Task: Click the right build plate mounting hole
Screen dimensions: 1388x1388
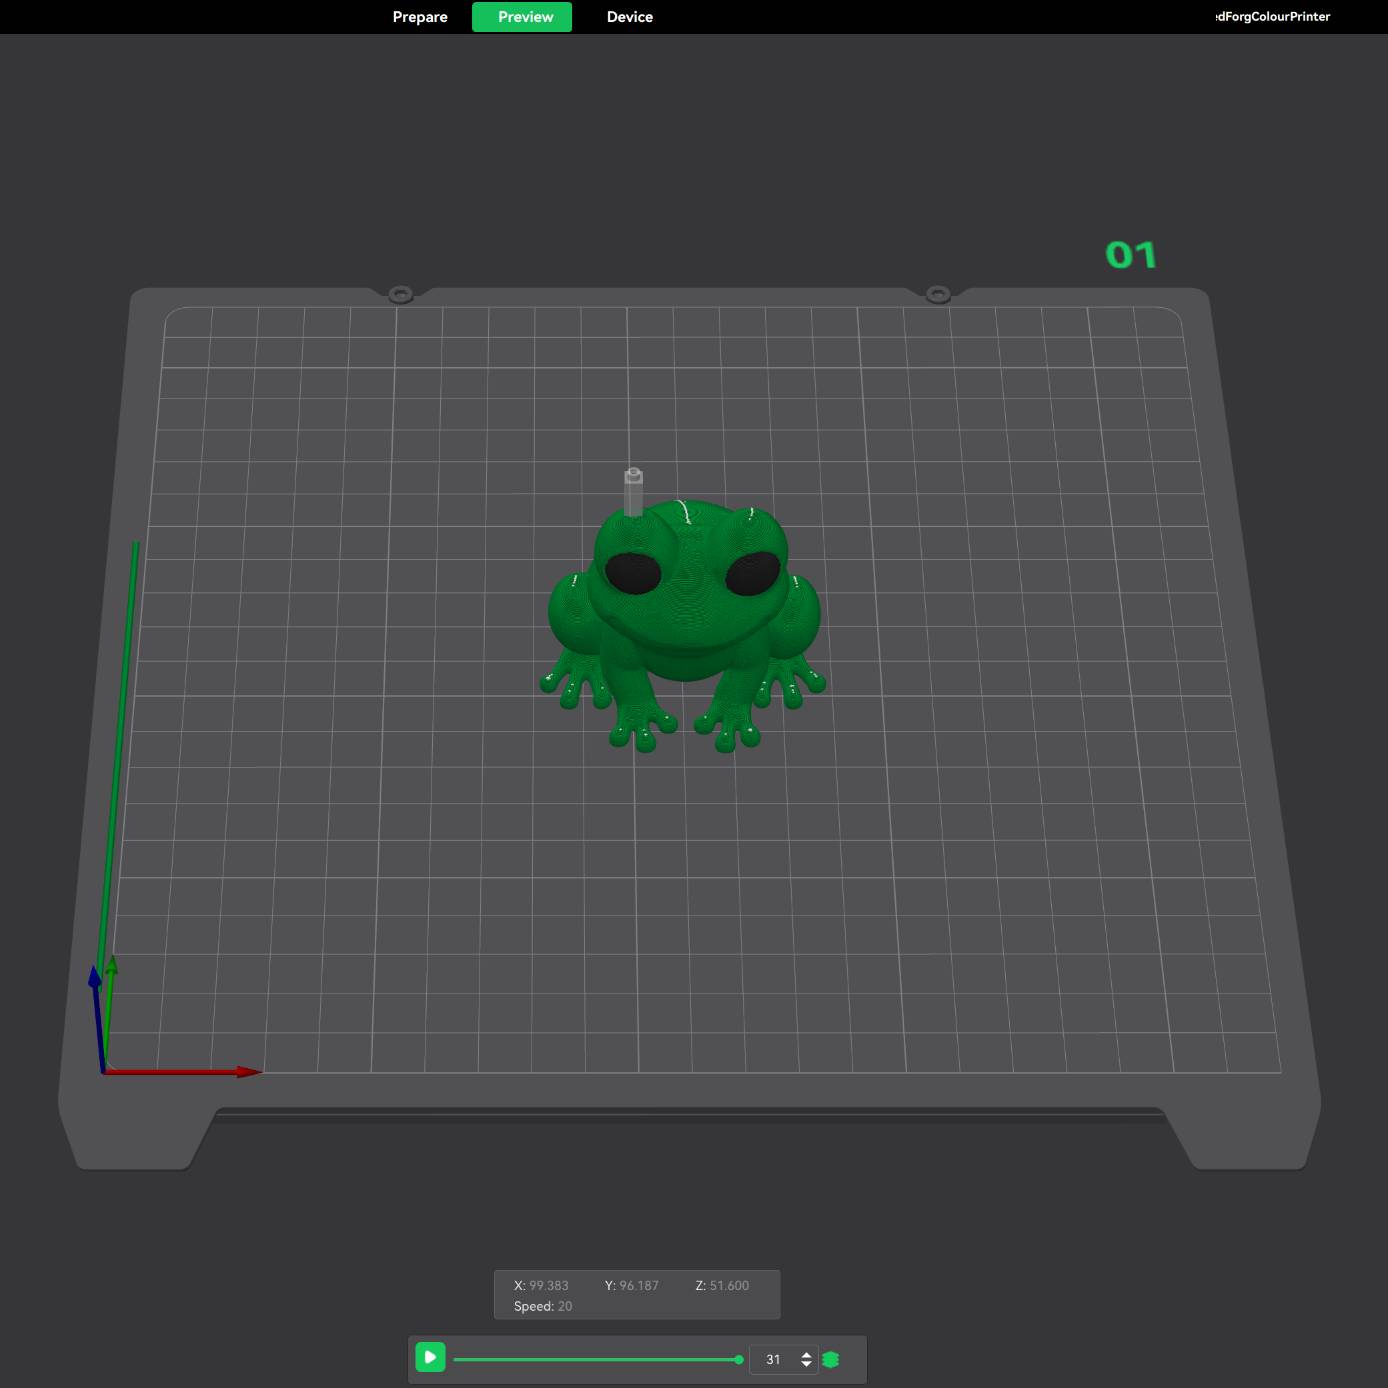Action: click(x=937, y=294)
